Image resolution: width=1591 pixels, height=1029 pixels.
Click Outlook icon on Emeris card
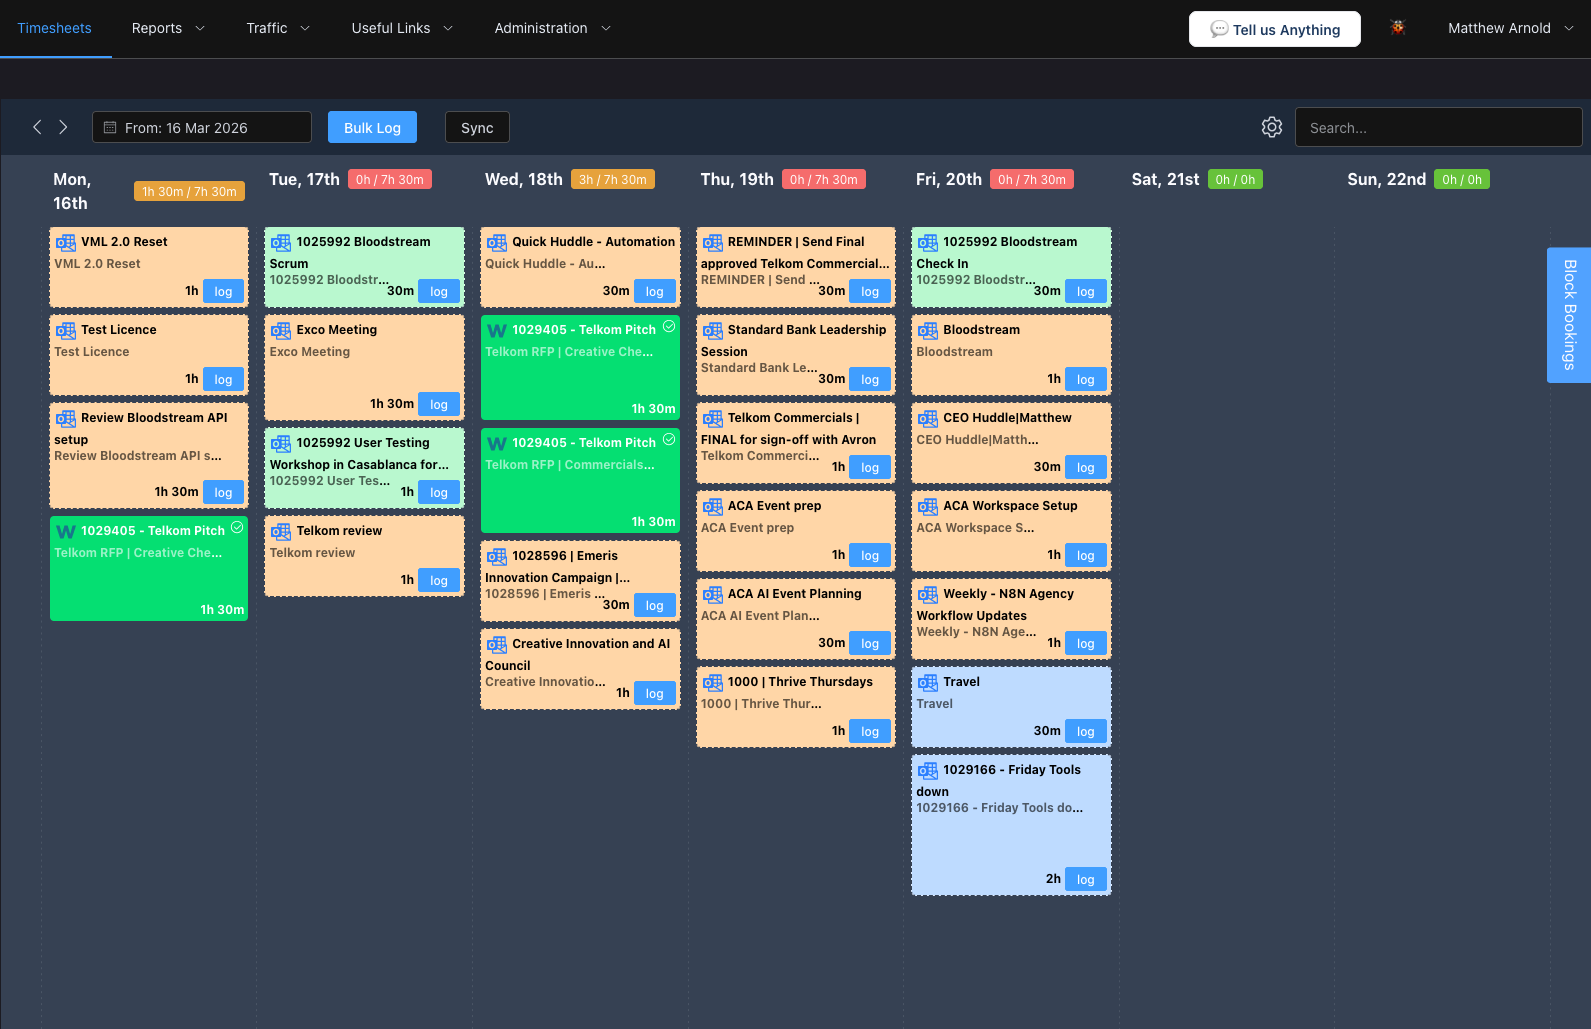click(x=497, y=556)
